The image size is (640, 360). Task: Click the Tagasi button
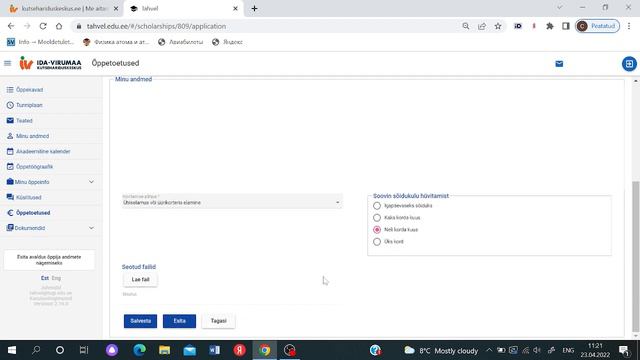218,321
